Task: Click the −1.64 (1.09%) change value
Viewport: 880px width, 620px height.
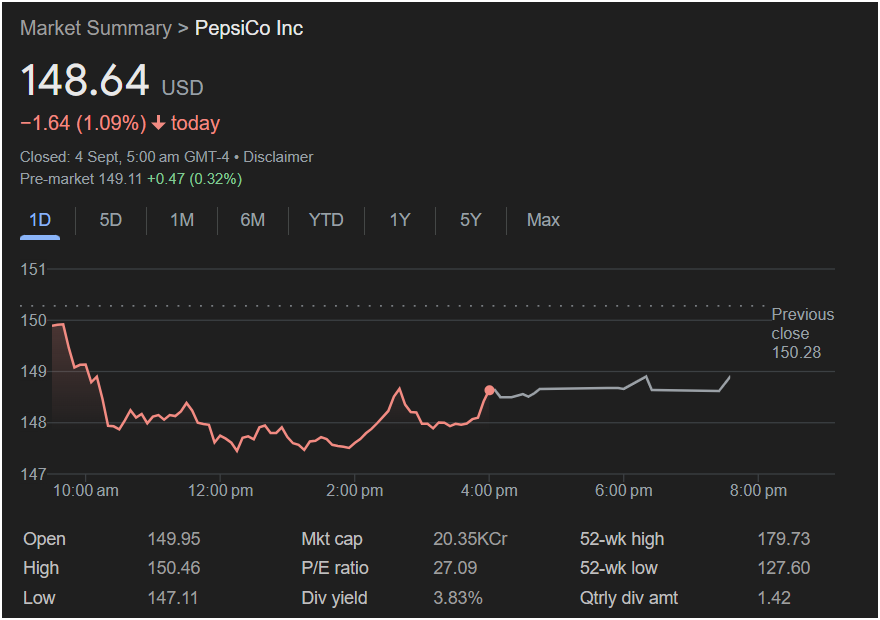Action: point(83,123)
